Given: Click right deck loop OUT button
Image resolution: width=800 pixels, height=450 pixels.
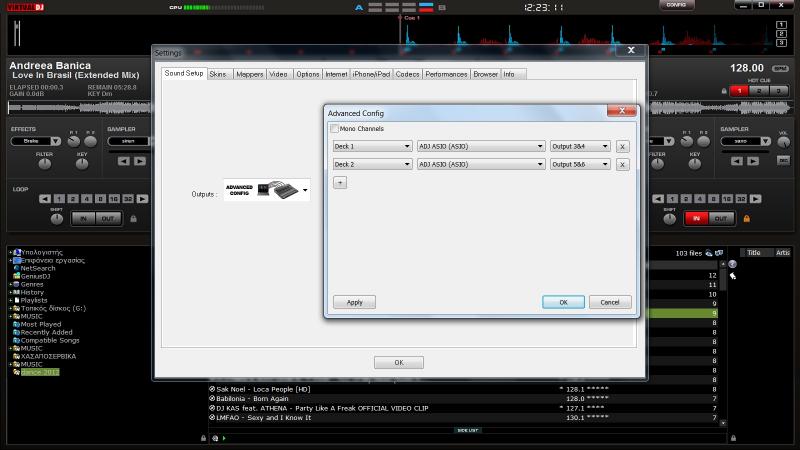Looking at the screenshot, I should click(721, 219).
